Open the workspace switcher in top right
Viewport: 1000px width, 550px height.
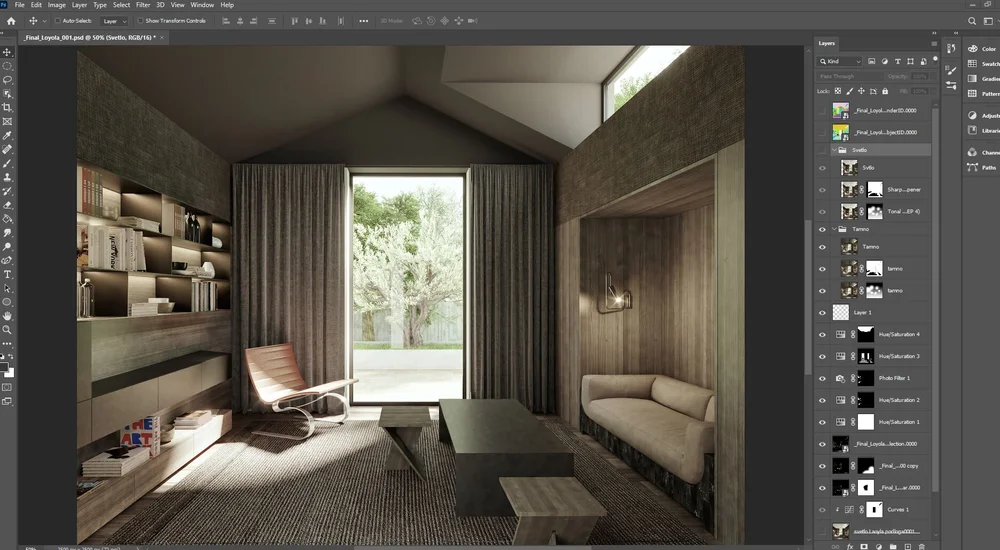point(987,21)
